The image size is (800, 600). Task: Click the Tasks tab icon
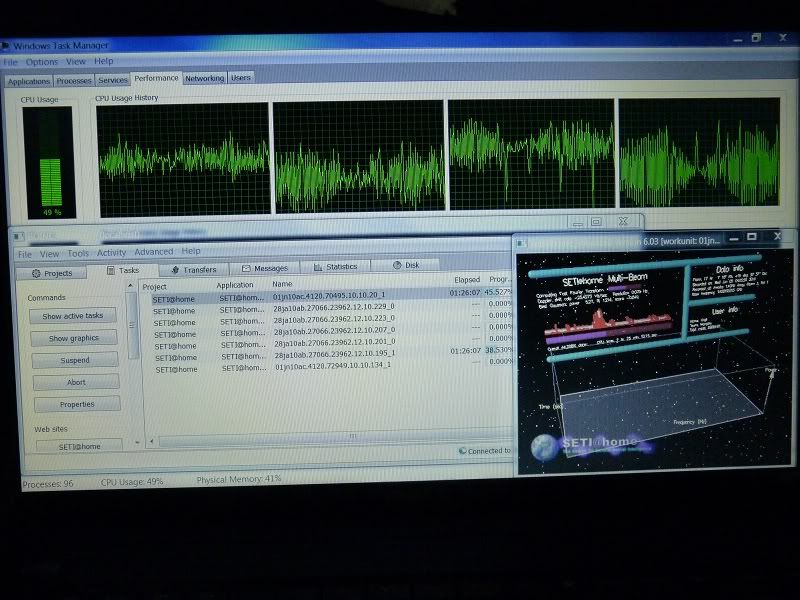tap(110, 271)
